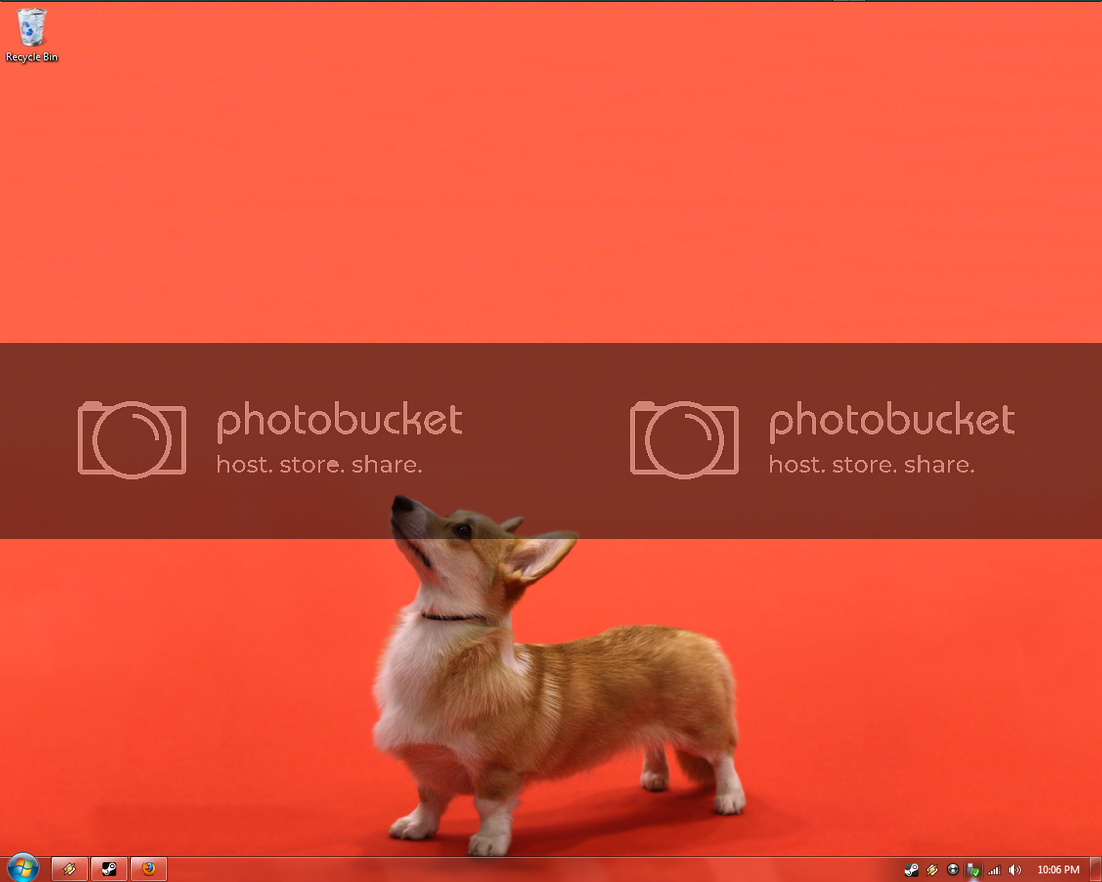Show the network signal strength flyout

tap(994, 870)
